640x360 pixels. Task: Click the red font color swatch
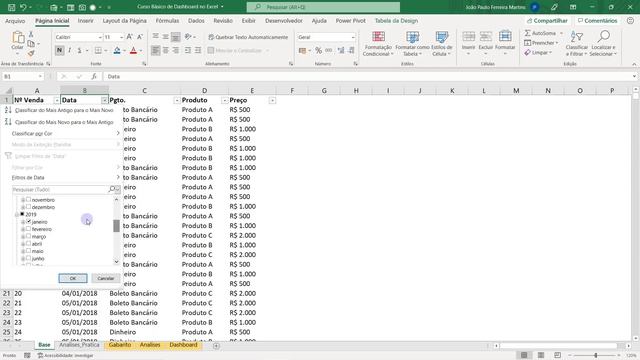(133, 51)
